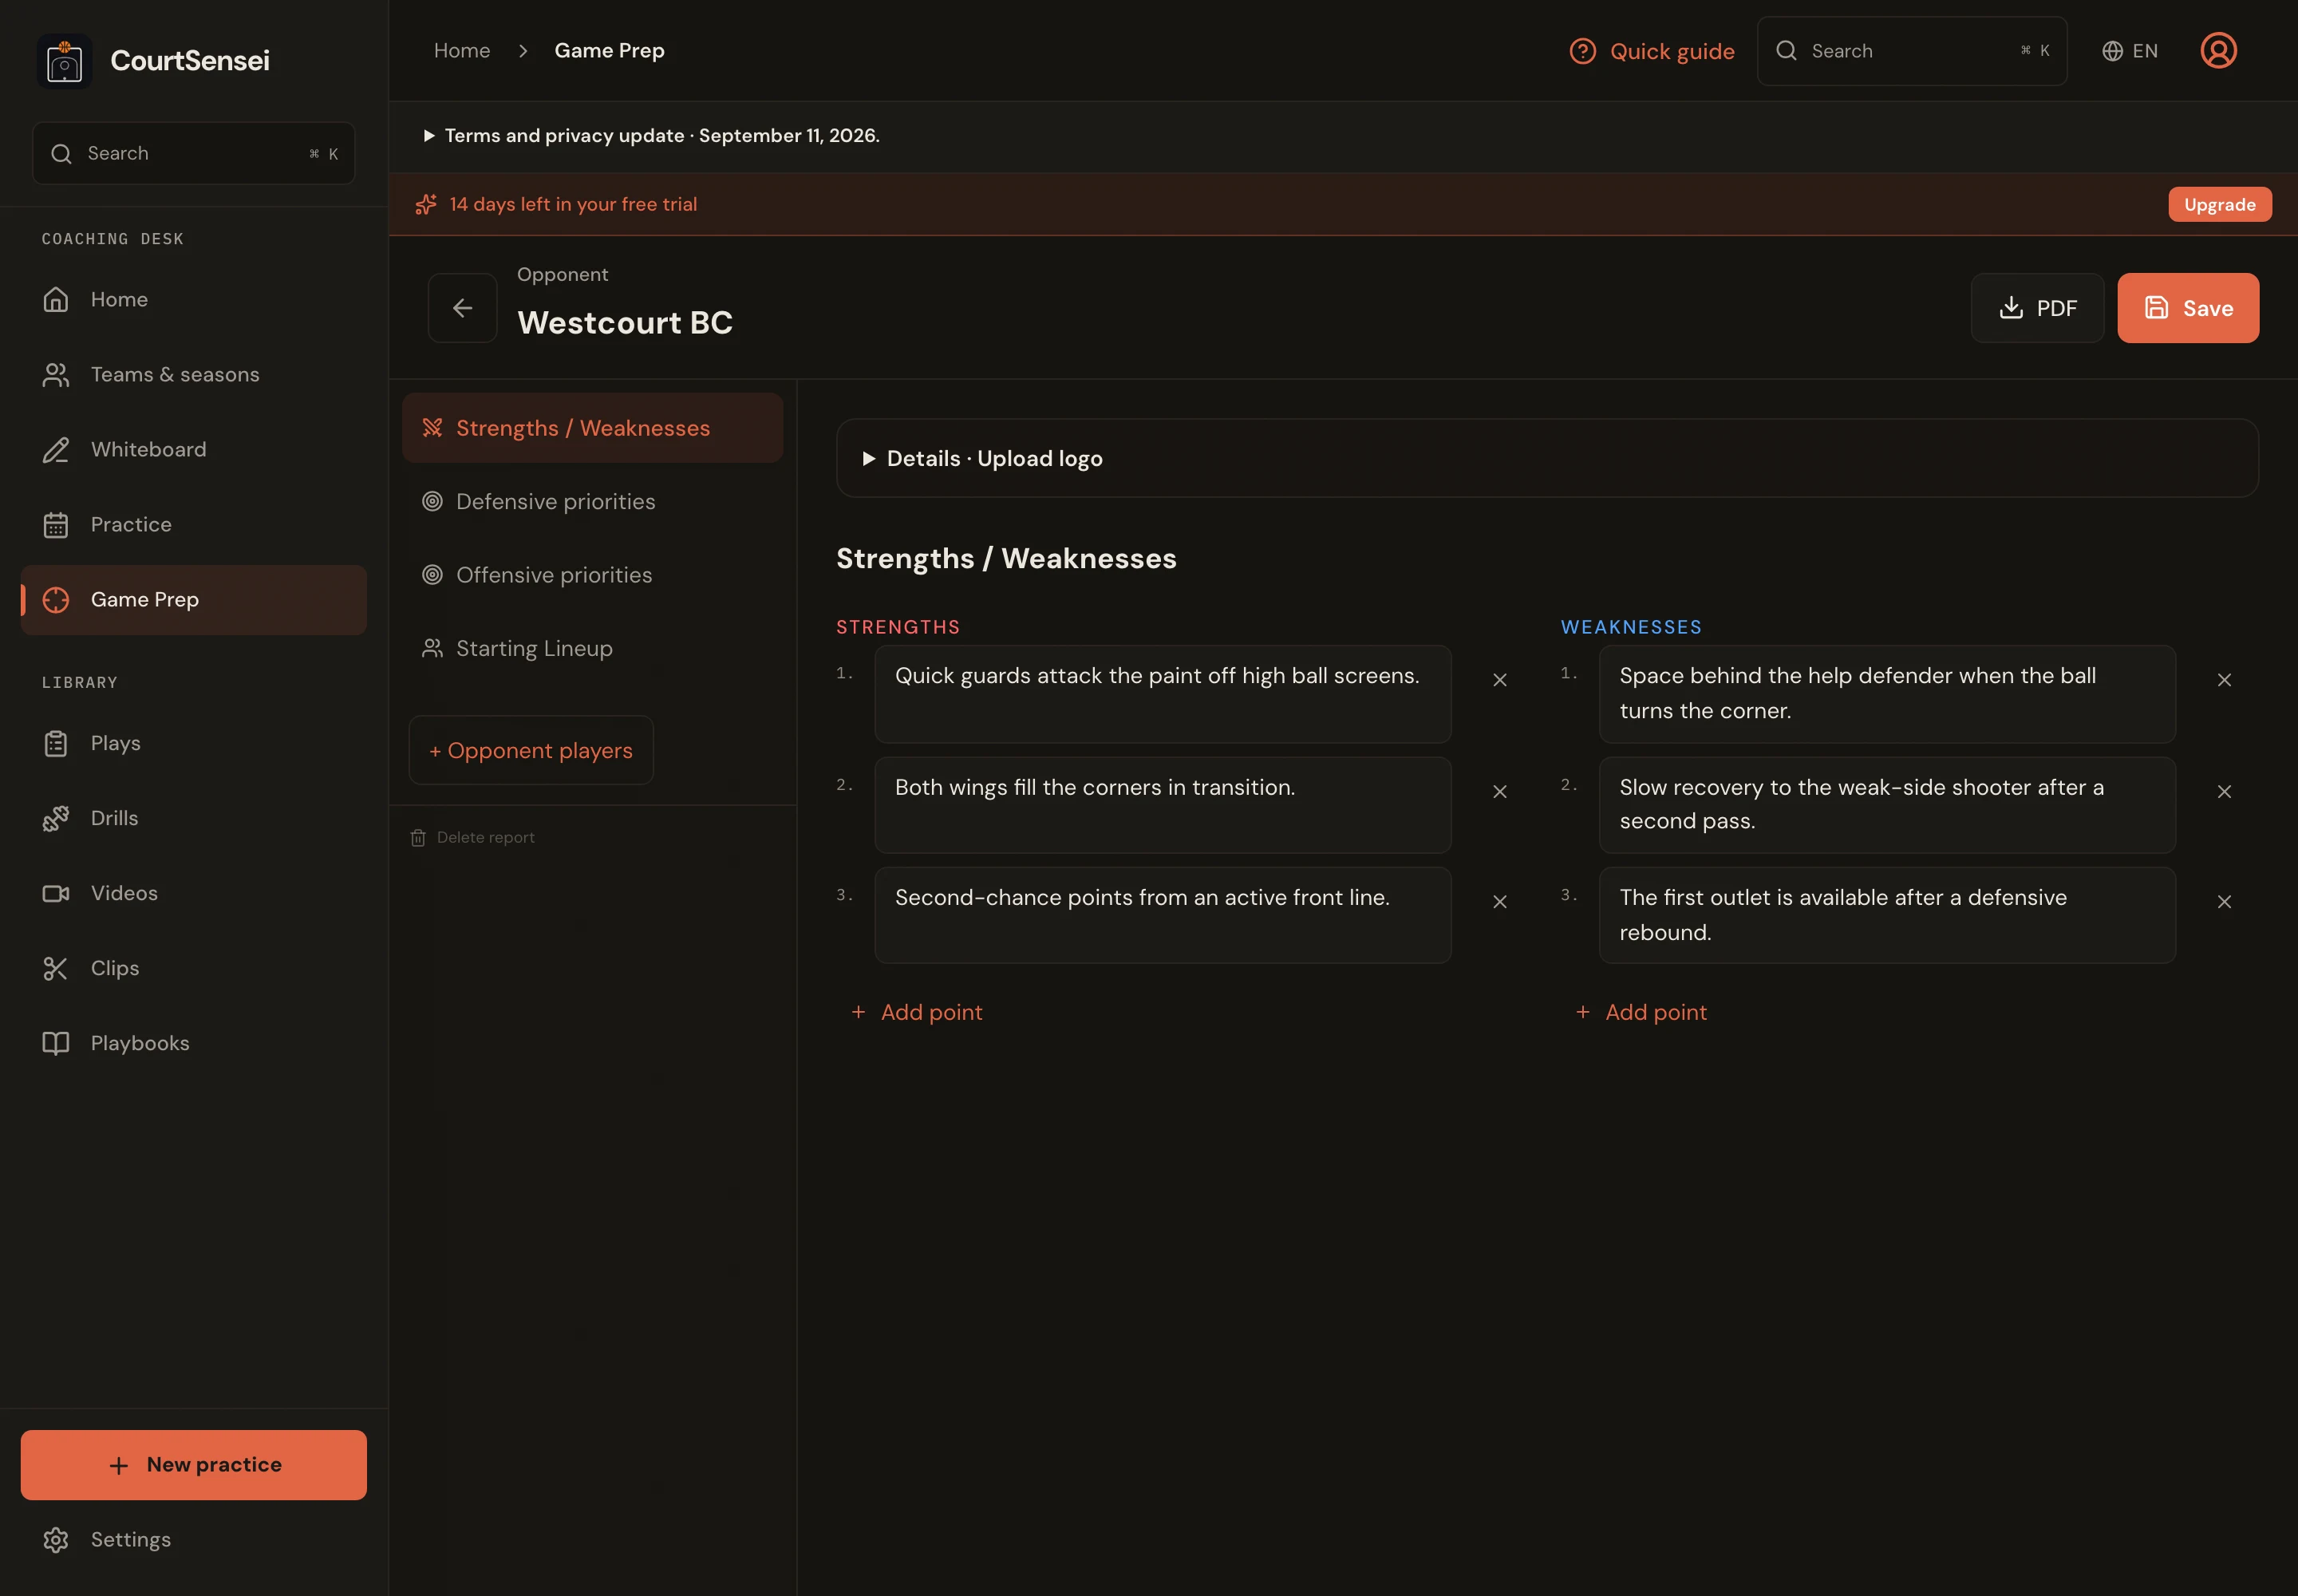Select Strengths / Weaknesses tab

592,428
